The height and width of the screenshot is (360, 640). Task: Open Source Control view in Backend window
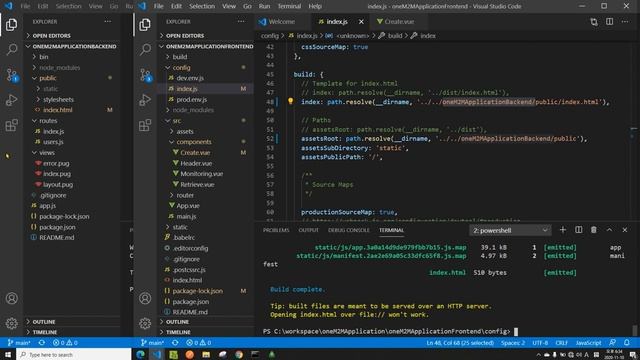point(11,75)
